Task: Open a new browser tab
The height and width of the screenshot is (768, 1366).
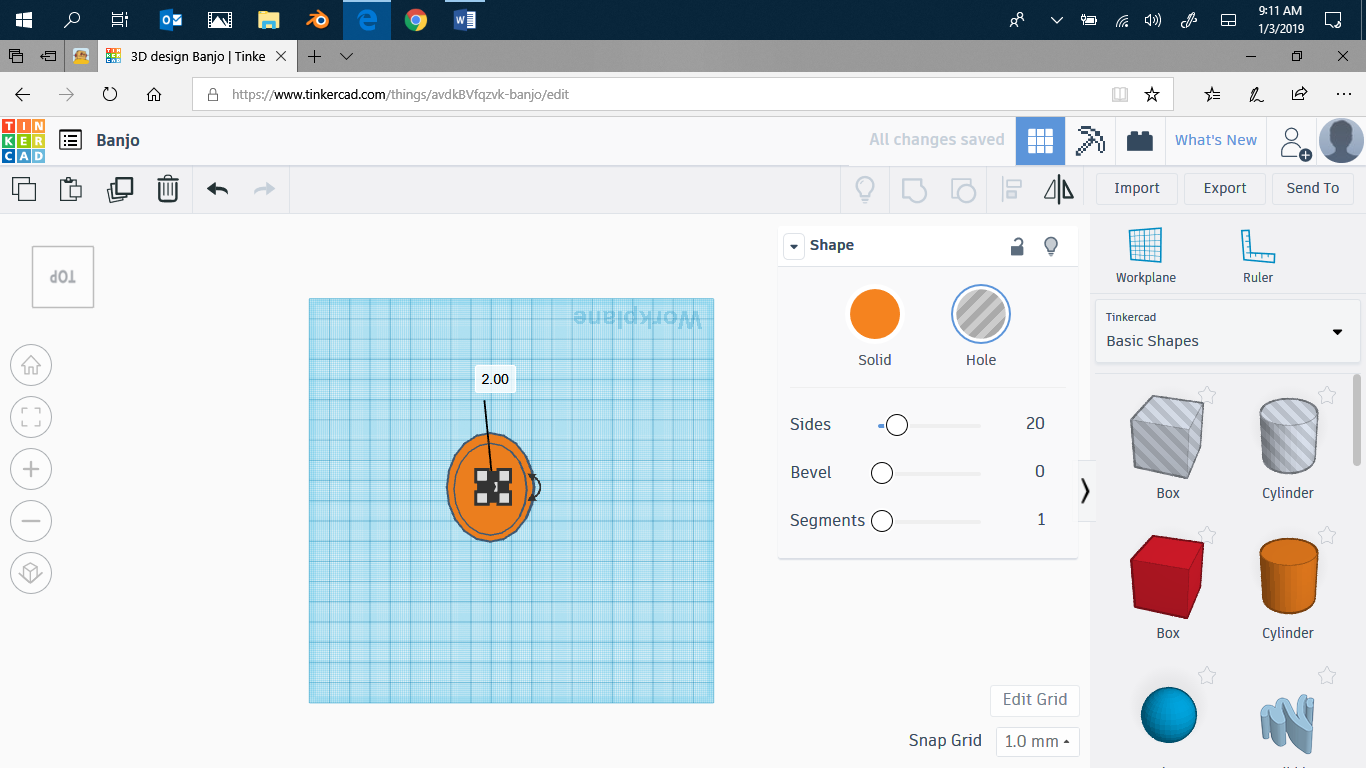Action: click(314, 56)
